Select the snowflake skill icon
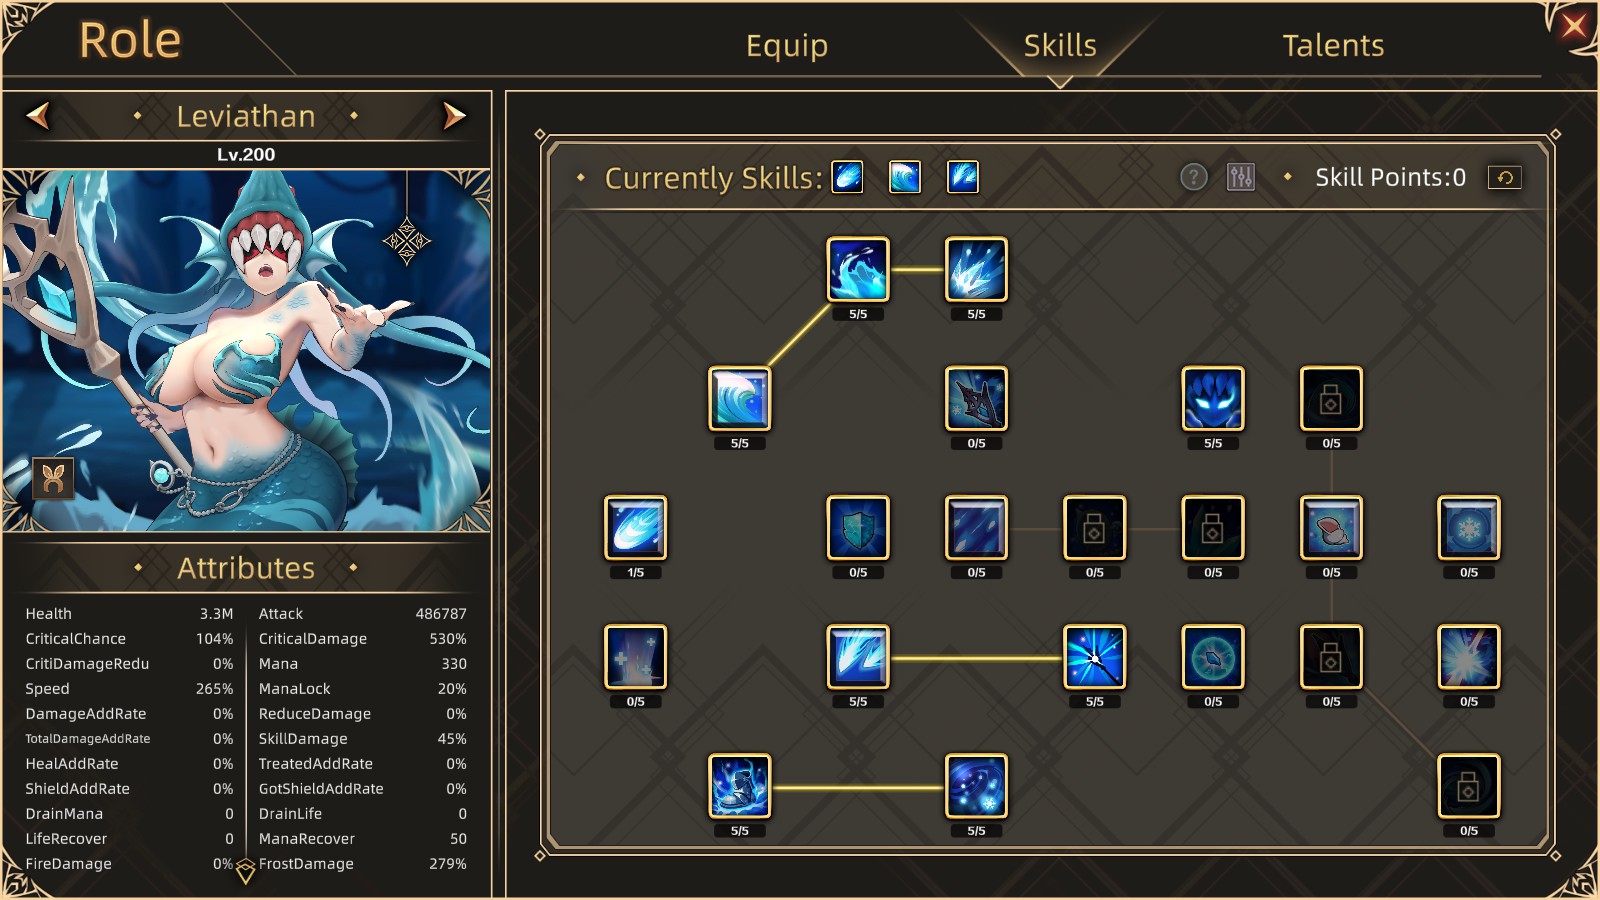The width and height of the screenshot is (1600, 900). point(1469,527)
